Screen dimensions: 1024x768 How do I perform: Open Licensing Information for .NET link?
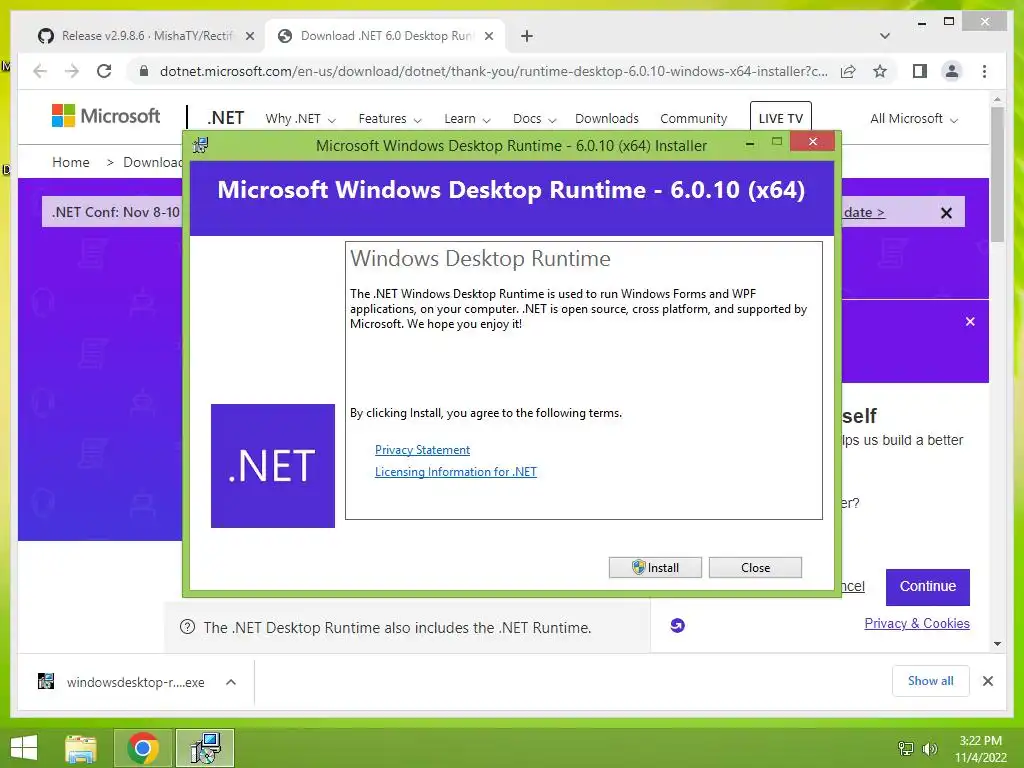[455, 472]
